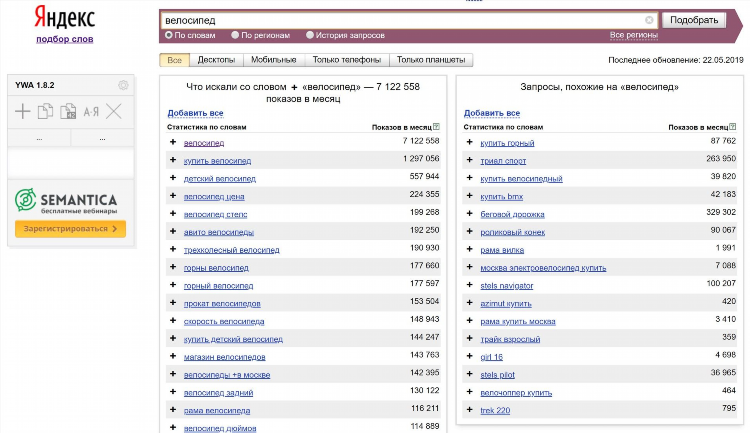The image size is (750, 433).
Task: Click the 'YWA 1.8.2' panel title
Action: click(34, 85)
